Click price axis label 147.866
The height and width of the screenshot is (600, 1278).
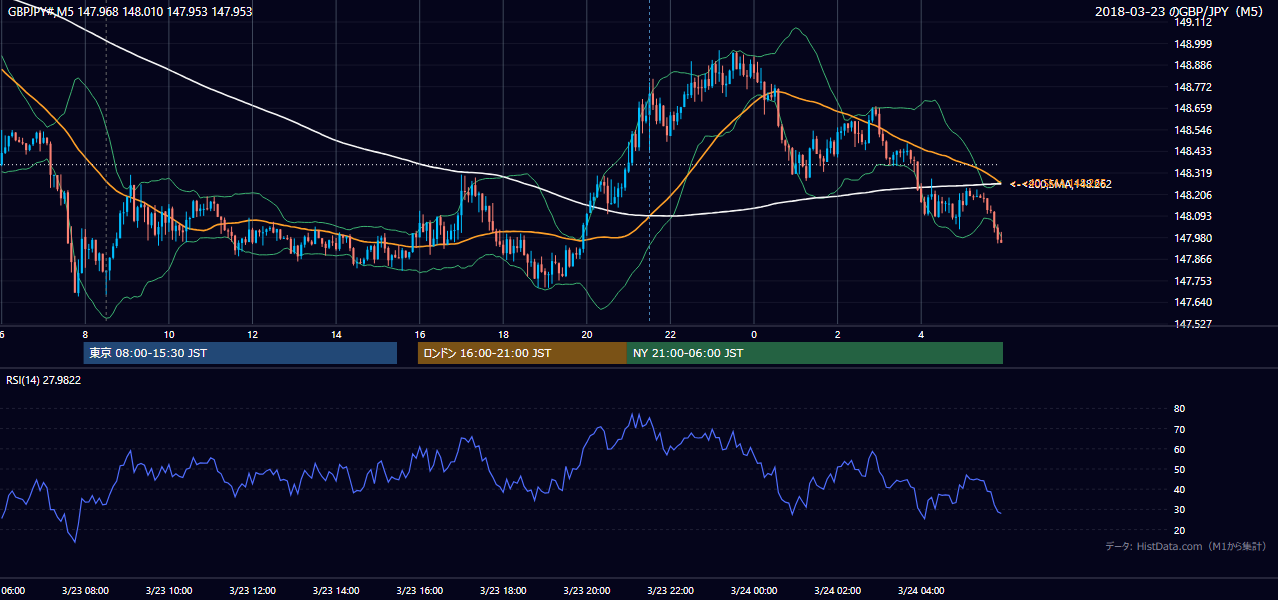click(1193, 259)
